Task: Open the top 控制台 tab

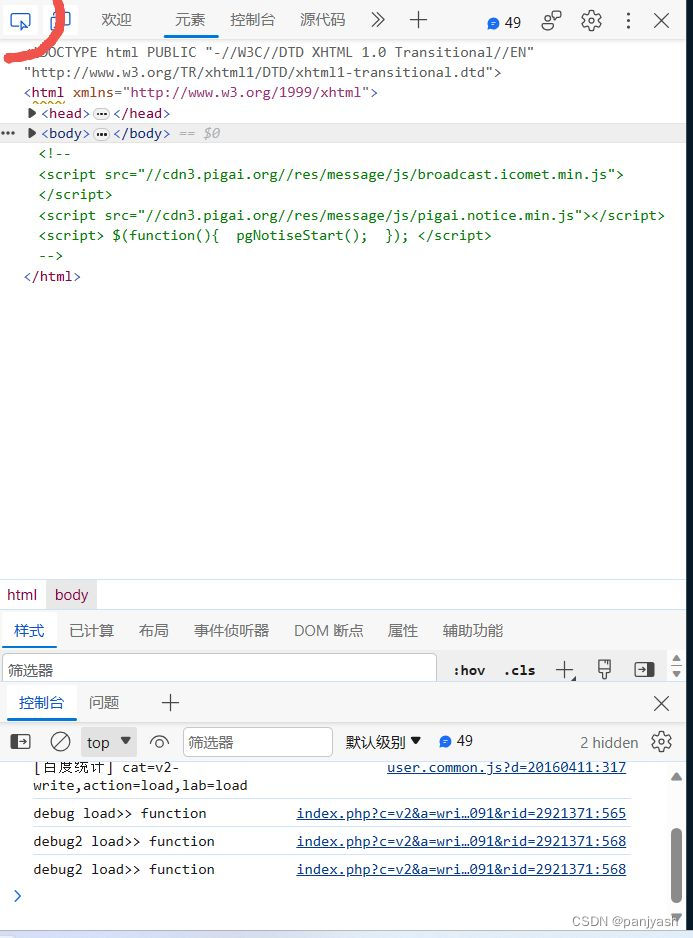Action: point(253,20)
